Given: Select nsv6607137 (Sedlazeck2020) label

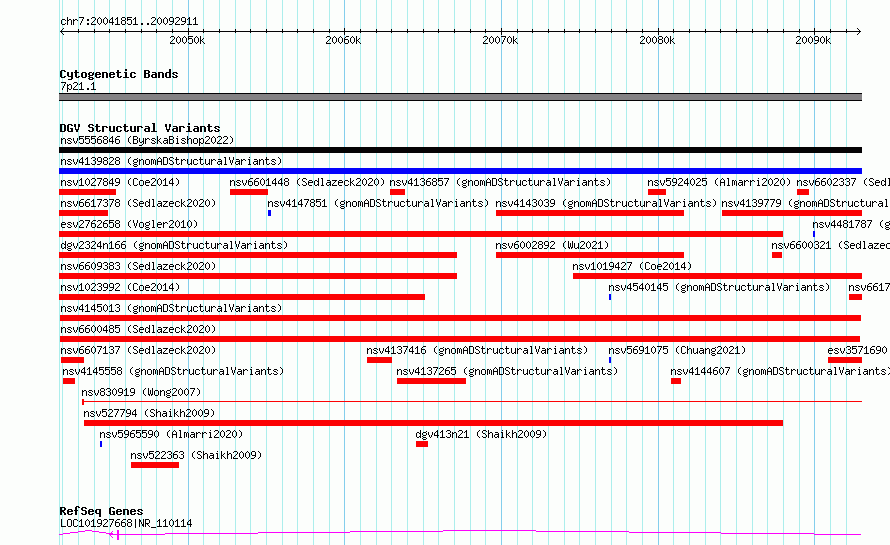Looking at the screenshot, I should pos(138,350).
